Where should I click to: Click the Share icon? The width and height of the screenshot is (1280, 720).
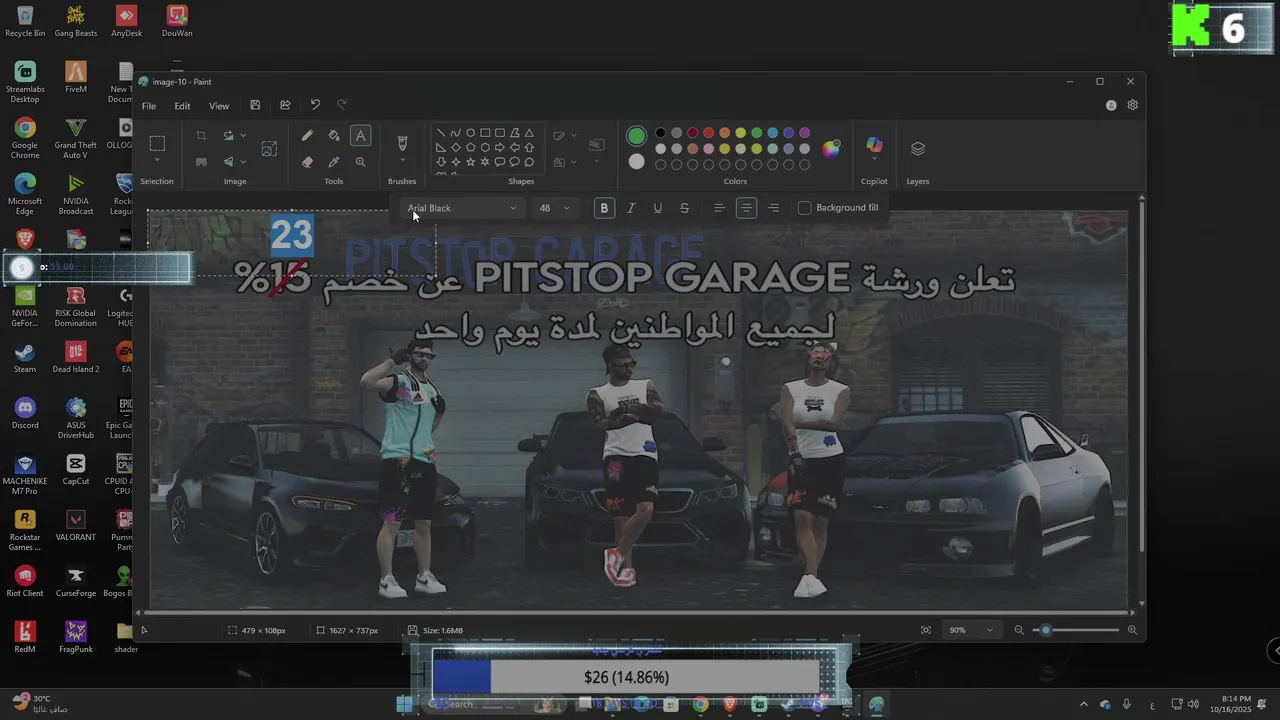(x=285, y=105)
